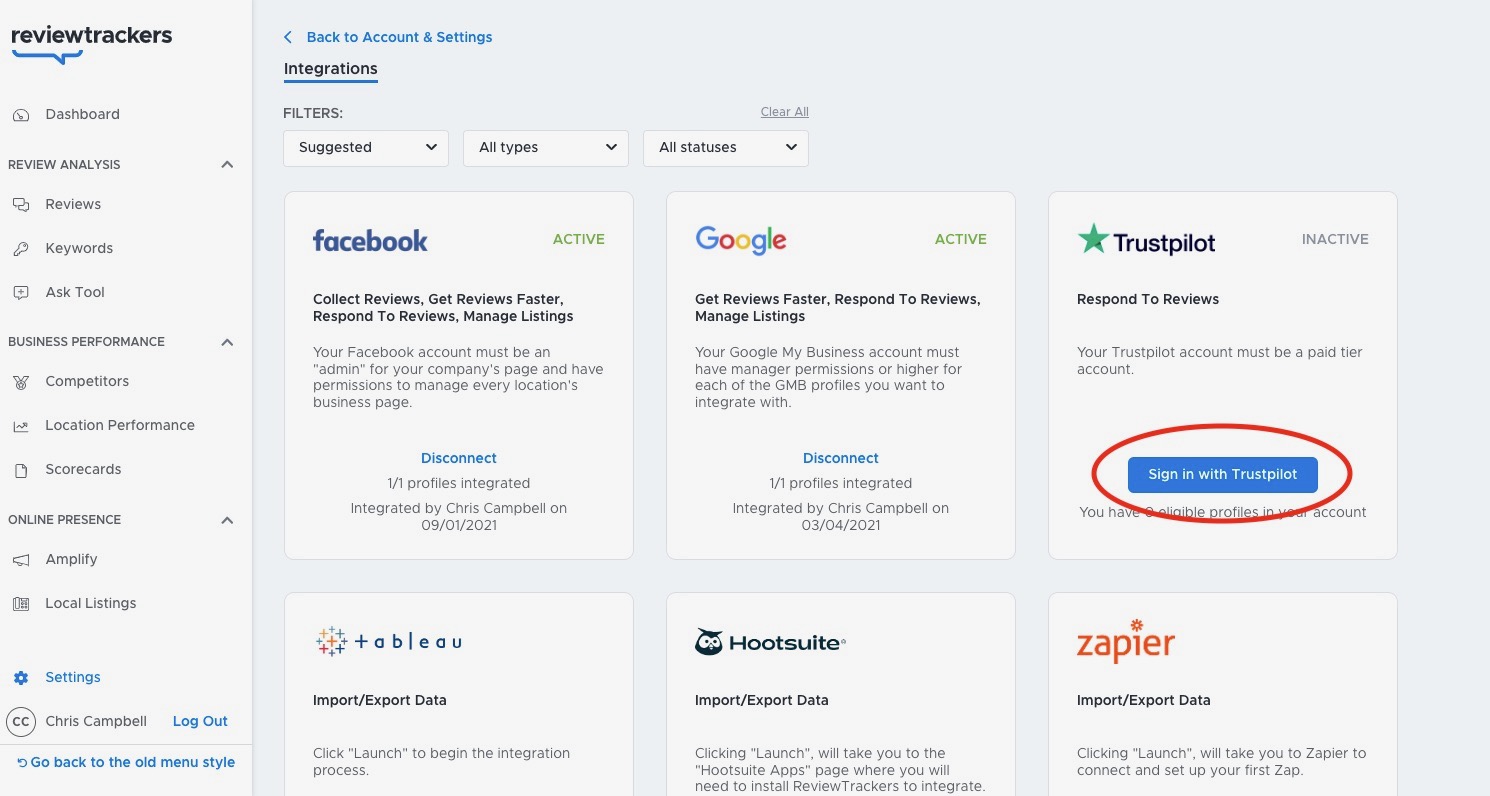Viewport: 1490px width, 796px height.
Task: Click the Settings gear icon
Action: (x=21, y=678)
